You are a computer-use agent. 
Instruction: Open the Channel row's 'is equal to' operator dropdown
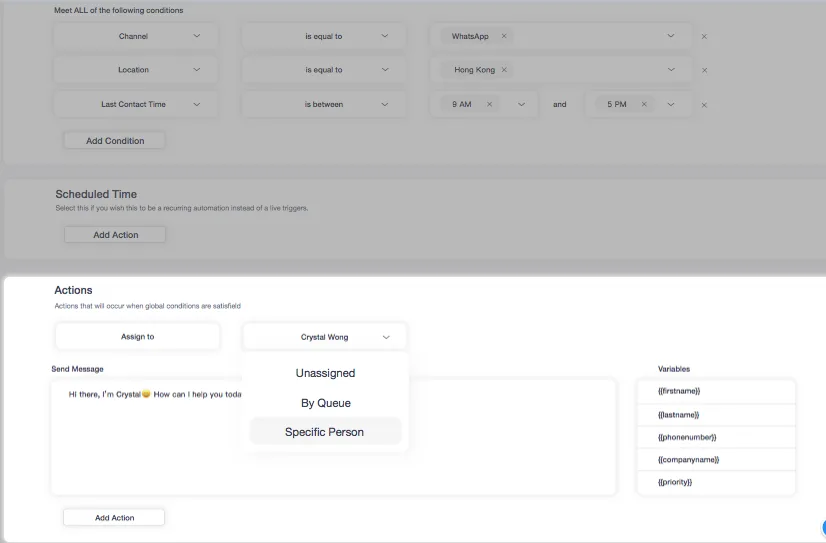click(x=323, y=36)
